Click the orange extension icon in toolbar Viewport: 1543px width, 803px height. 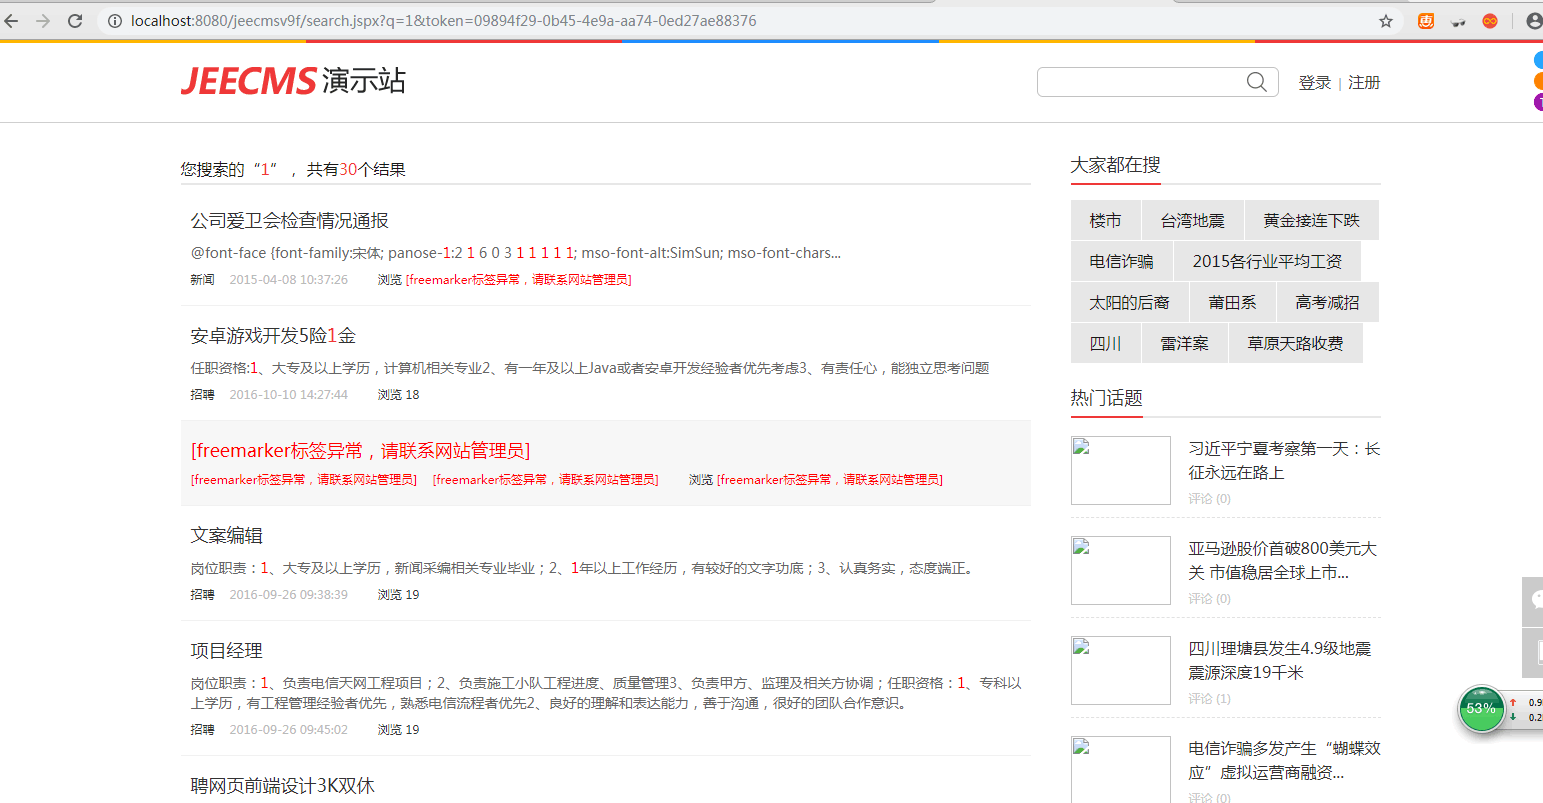pyautogui.click(x=1426, y=21)
